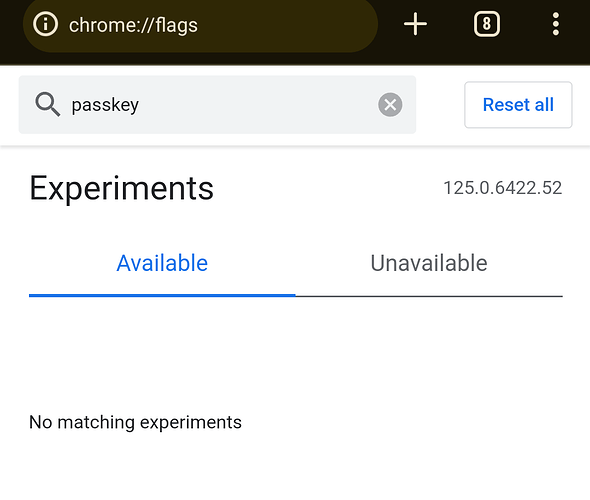The image size is (590, 500).
Task: Tap the chrome://flags address bar
Action: pos(200,25)
